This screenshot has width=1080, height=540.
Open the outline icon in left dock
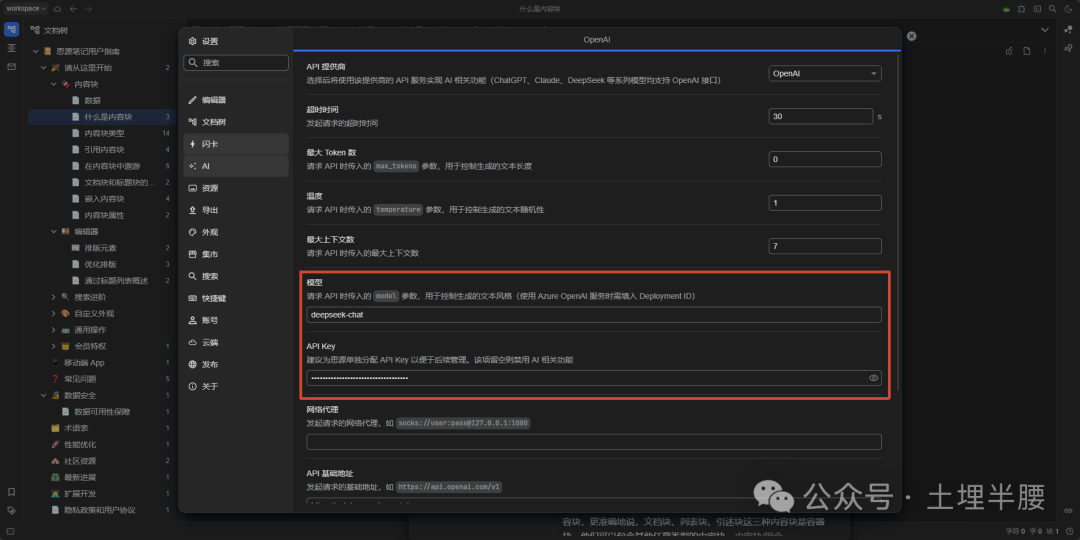(x=12, y=48)
